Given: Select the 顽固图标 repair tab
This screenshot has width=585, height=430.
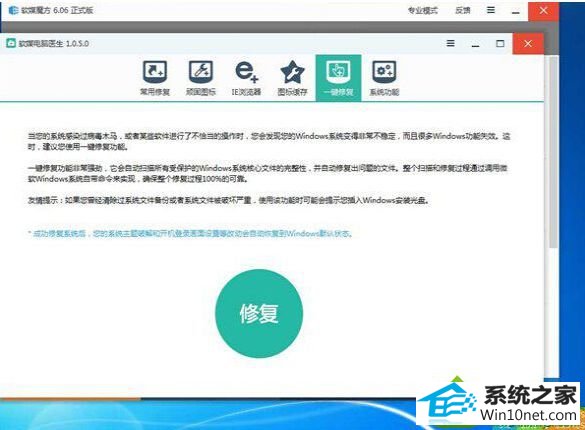Looking at the screenshot, I should click(201, 78).
